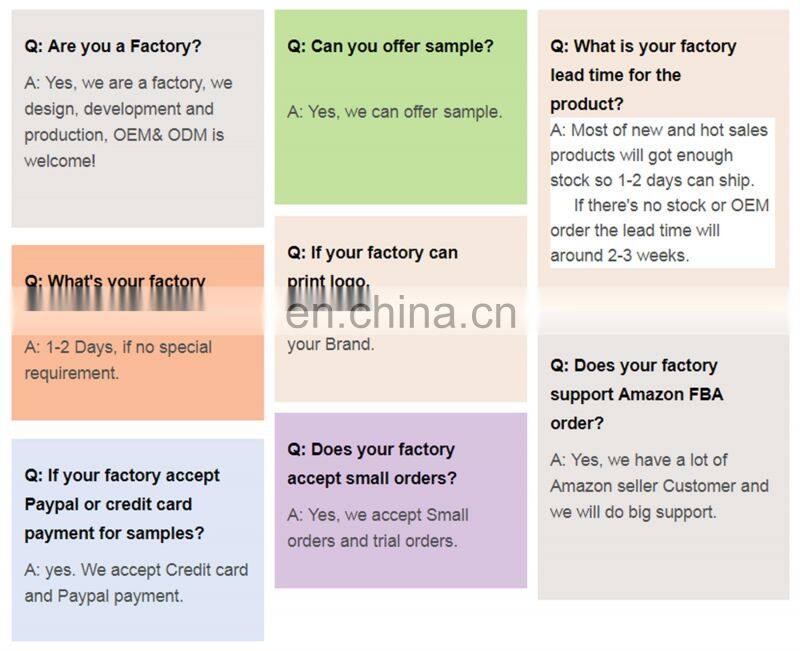The image size is (800, 651).
Task: Click the "accept small orders?" question
Action: click(x=372, y=464)
